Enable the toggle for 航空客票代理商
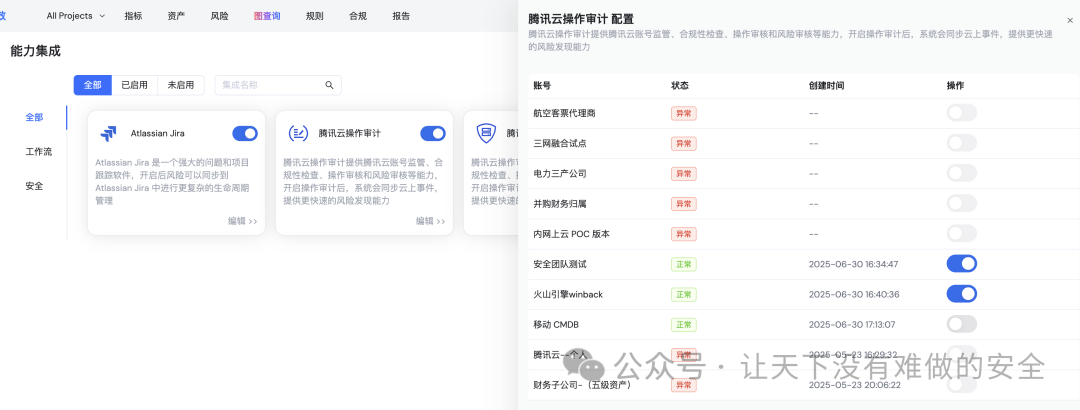 (x=962, y=113)
